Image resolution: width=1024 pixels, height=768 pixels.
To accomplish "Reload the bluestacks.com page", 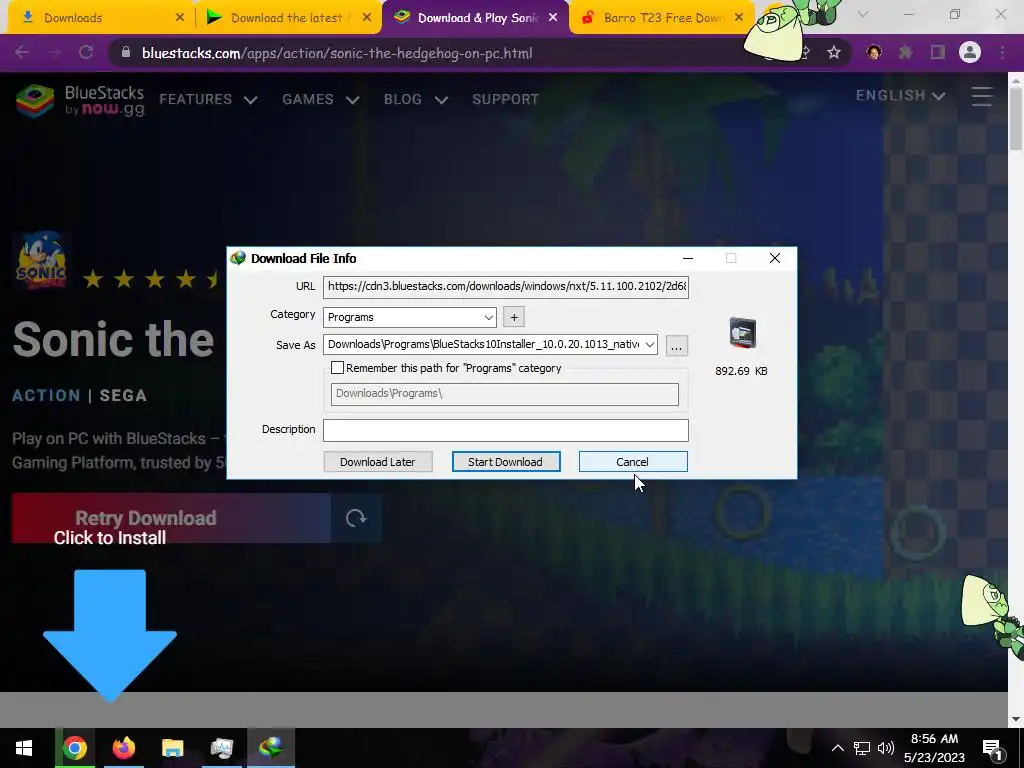I will 86,53.
